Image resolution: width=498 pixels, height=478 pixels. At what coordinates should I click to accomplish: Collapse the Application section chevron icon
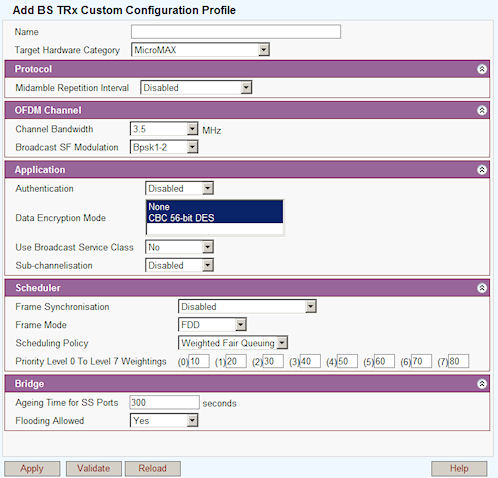pyautogui.click(x=482, y=170)
